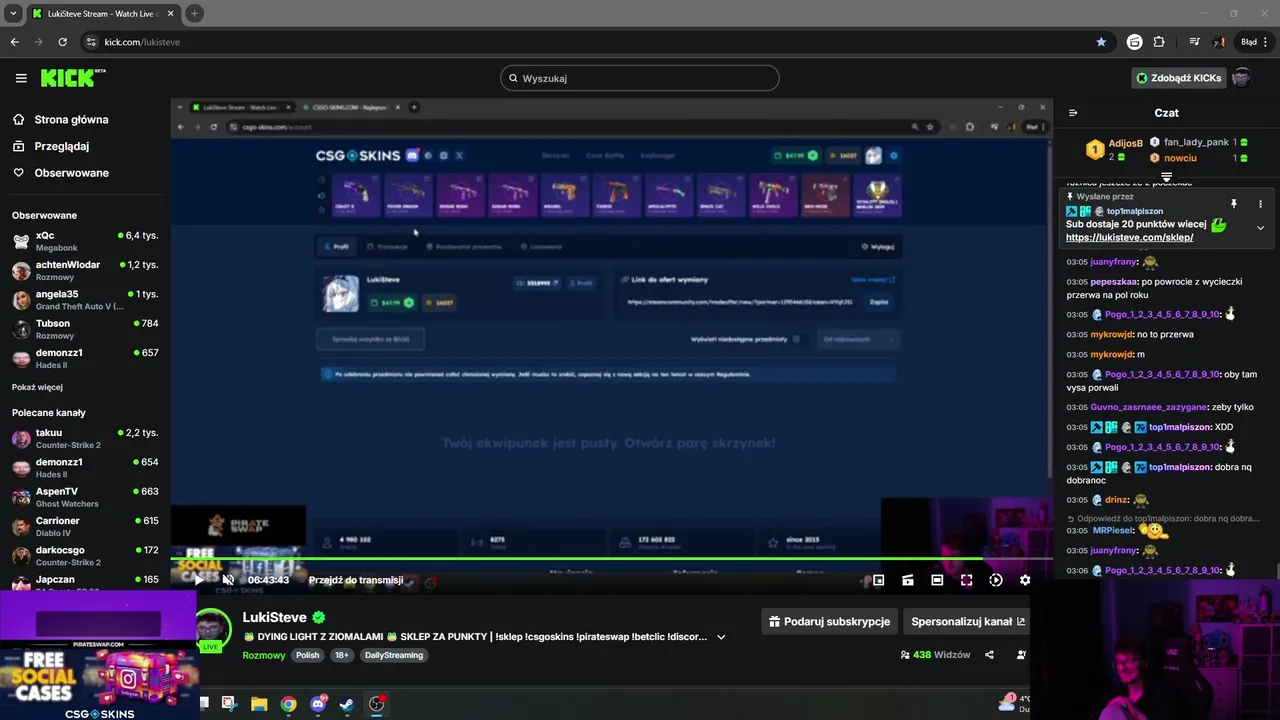Click the KICK logo
This screenshot has height=720, width=1280.
73,78
